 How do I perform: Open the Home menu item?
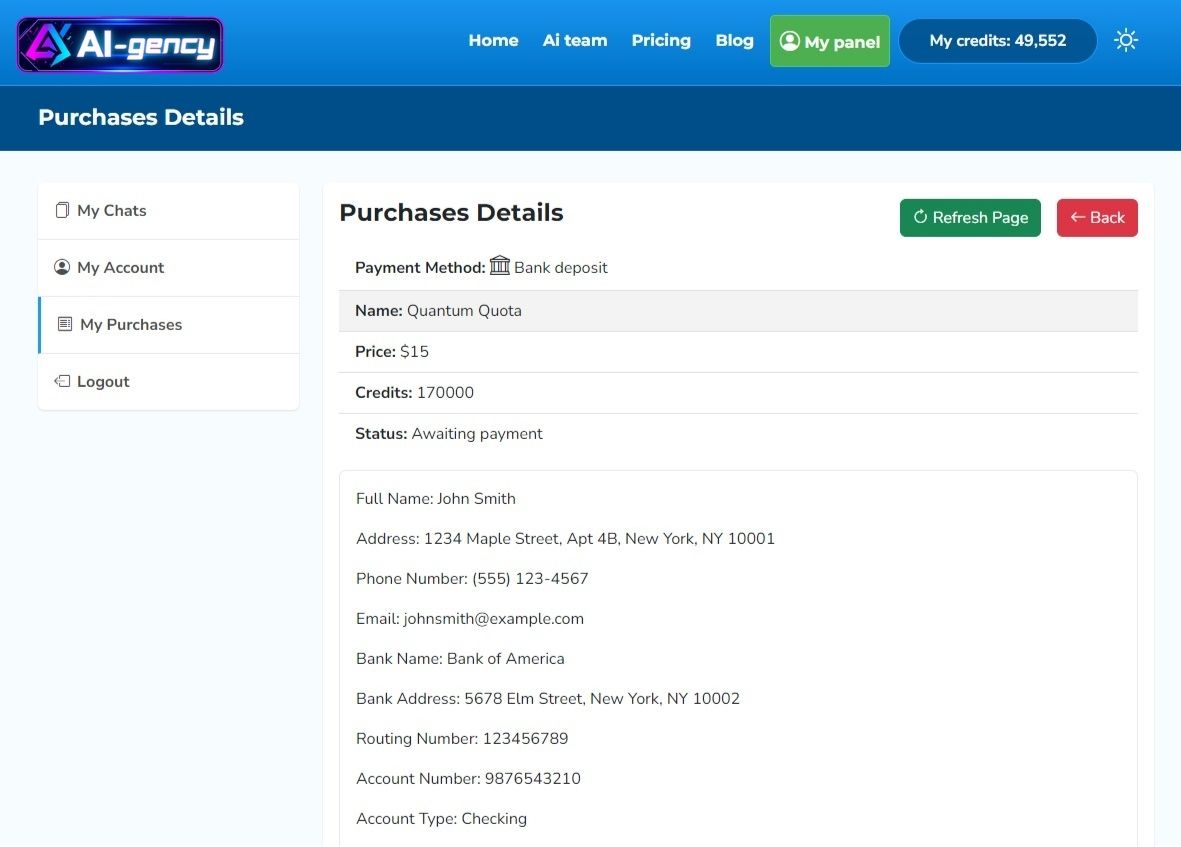(493, 41)
